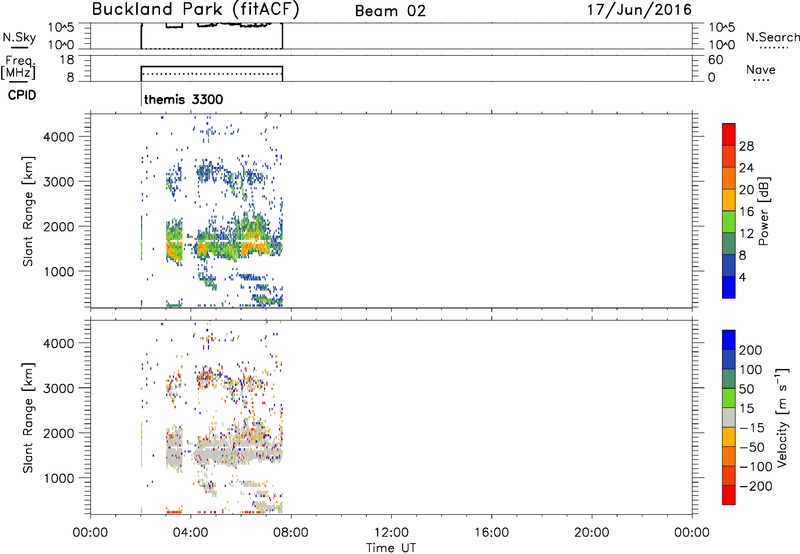Viewport: 800px width, 554px height.
Task: Click the 'Freq. [MHz]' axis label
Action: (x=19, y=68)
